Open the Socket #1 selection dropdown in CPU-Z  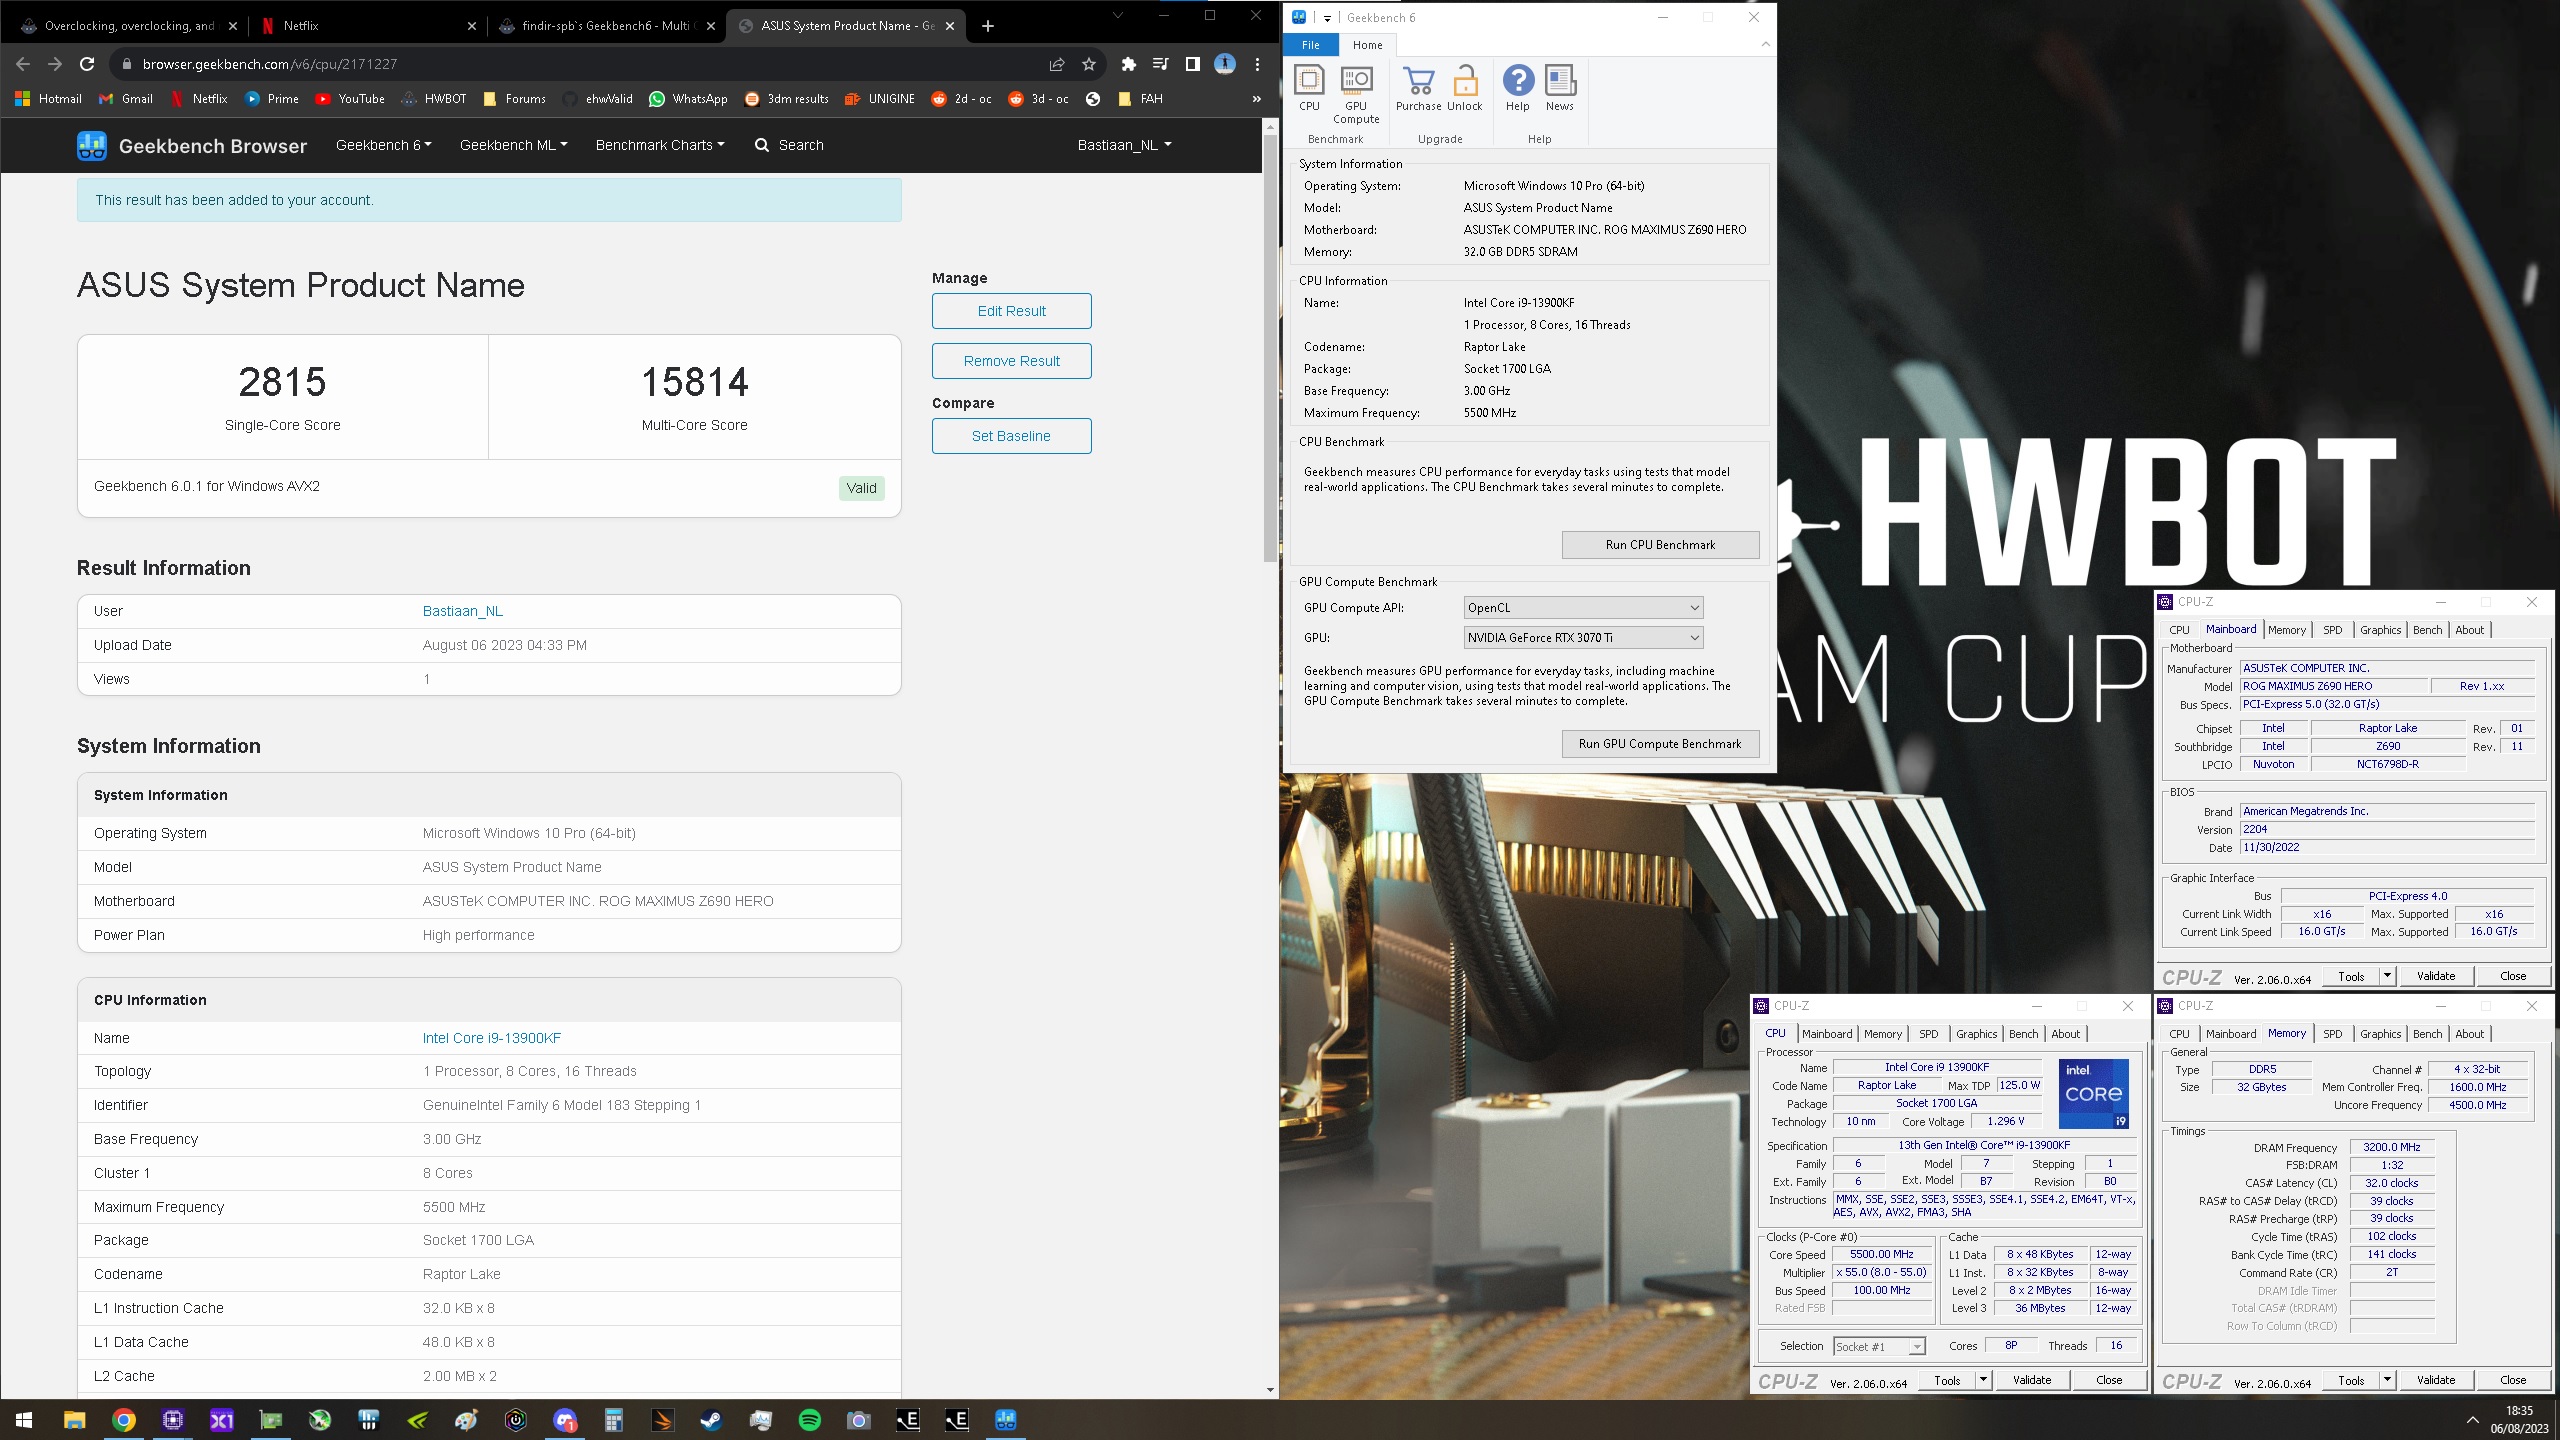(1879, 1347)
